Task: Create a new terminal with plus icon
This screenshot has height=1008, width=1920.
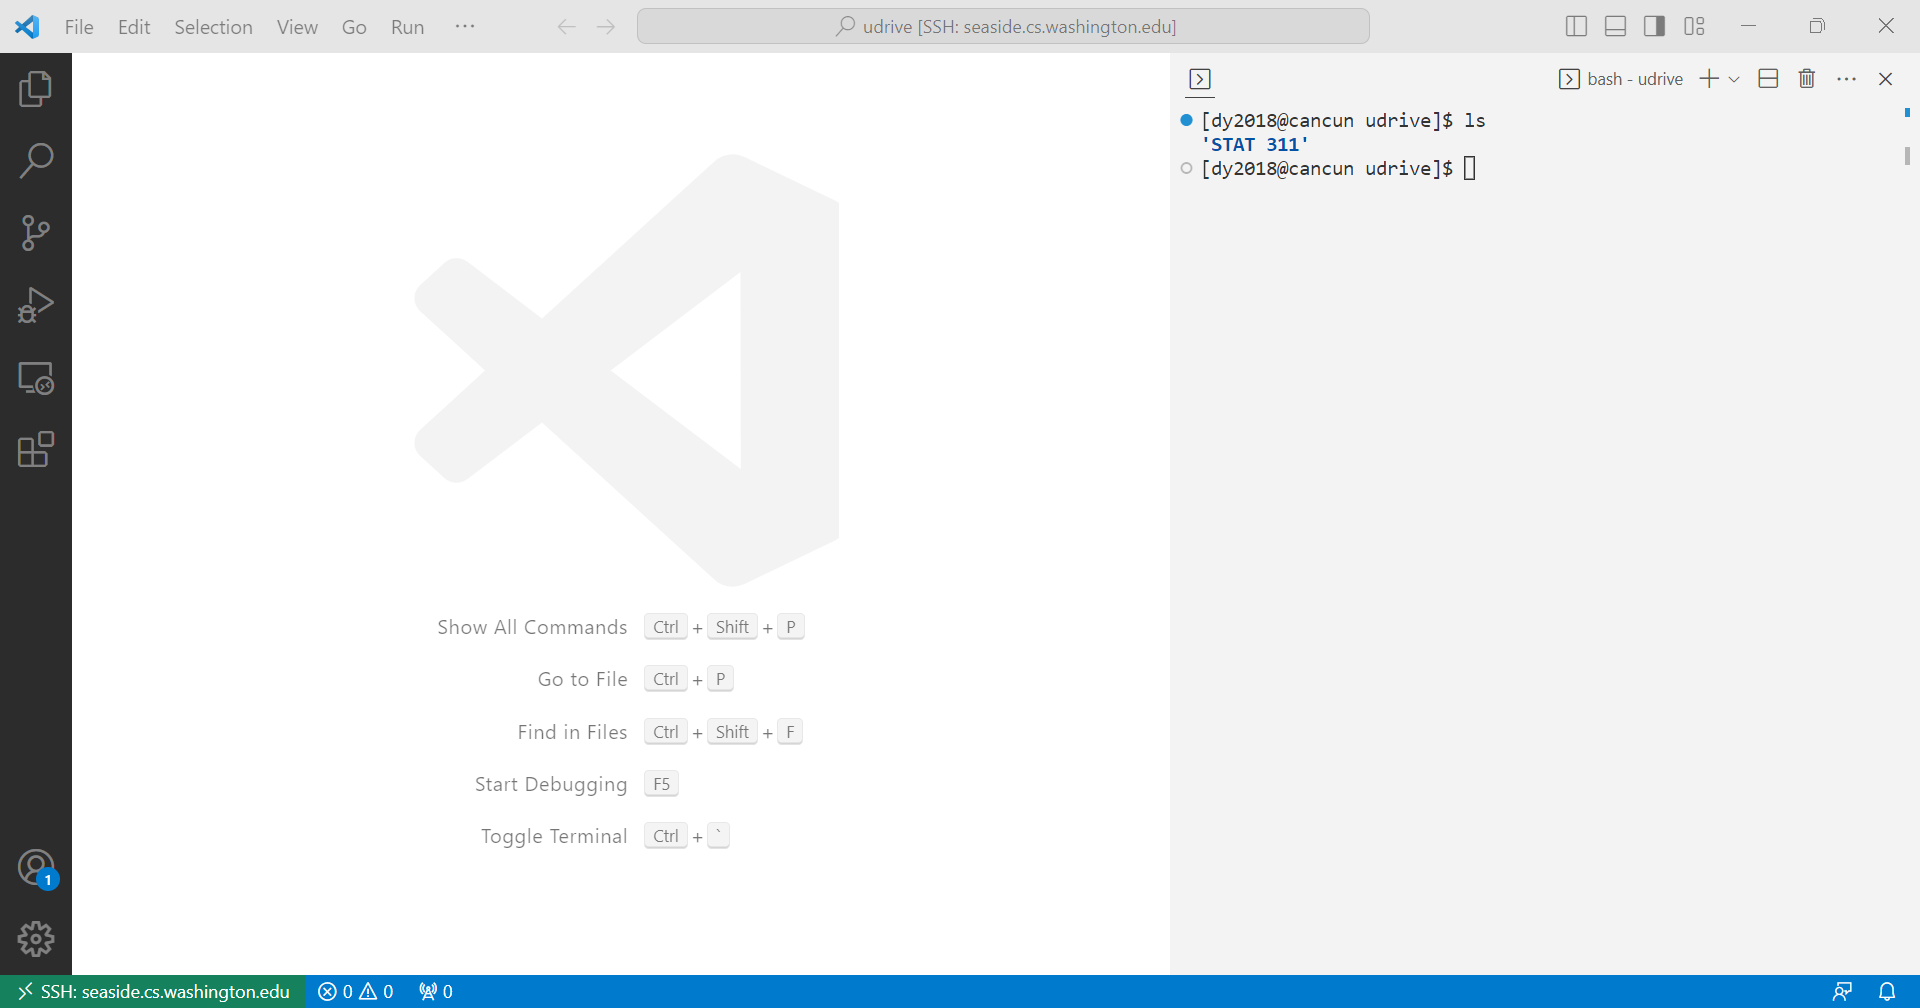Action: tap(1709, 79)
